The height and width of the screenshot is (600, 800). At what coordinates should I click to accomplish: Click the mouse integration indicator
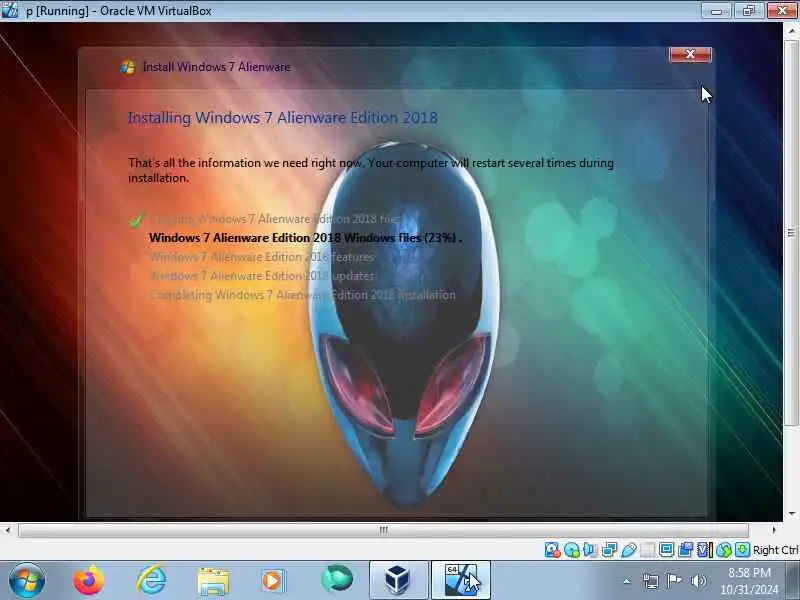(x=723, y=549)
